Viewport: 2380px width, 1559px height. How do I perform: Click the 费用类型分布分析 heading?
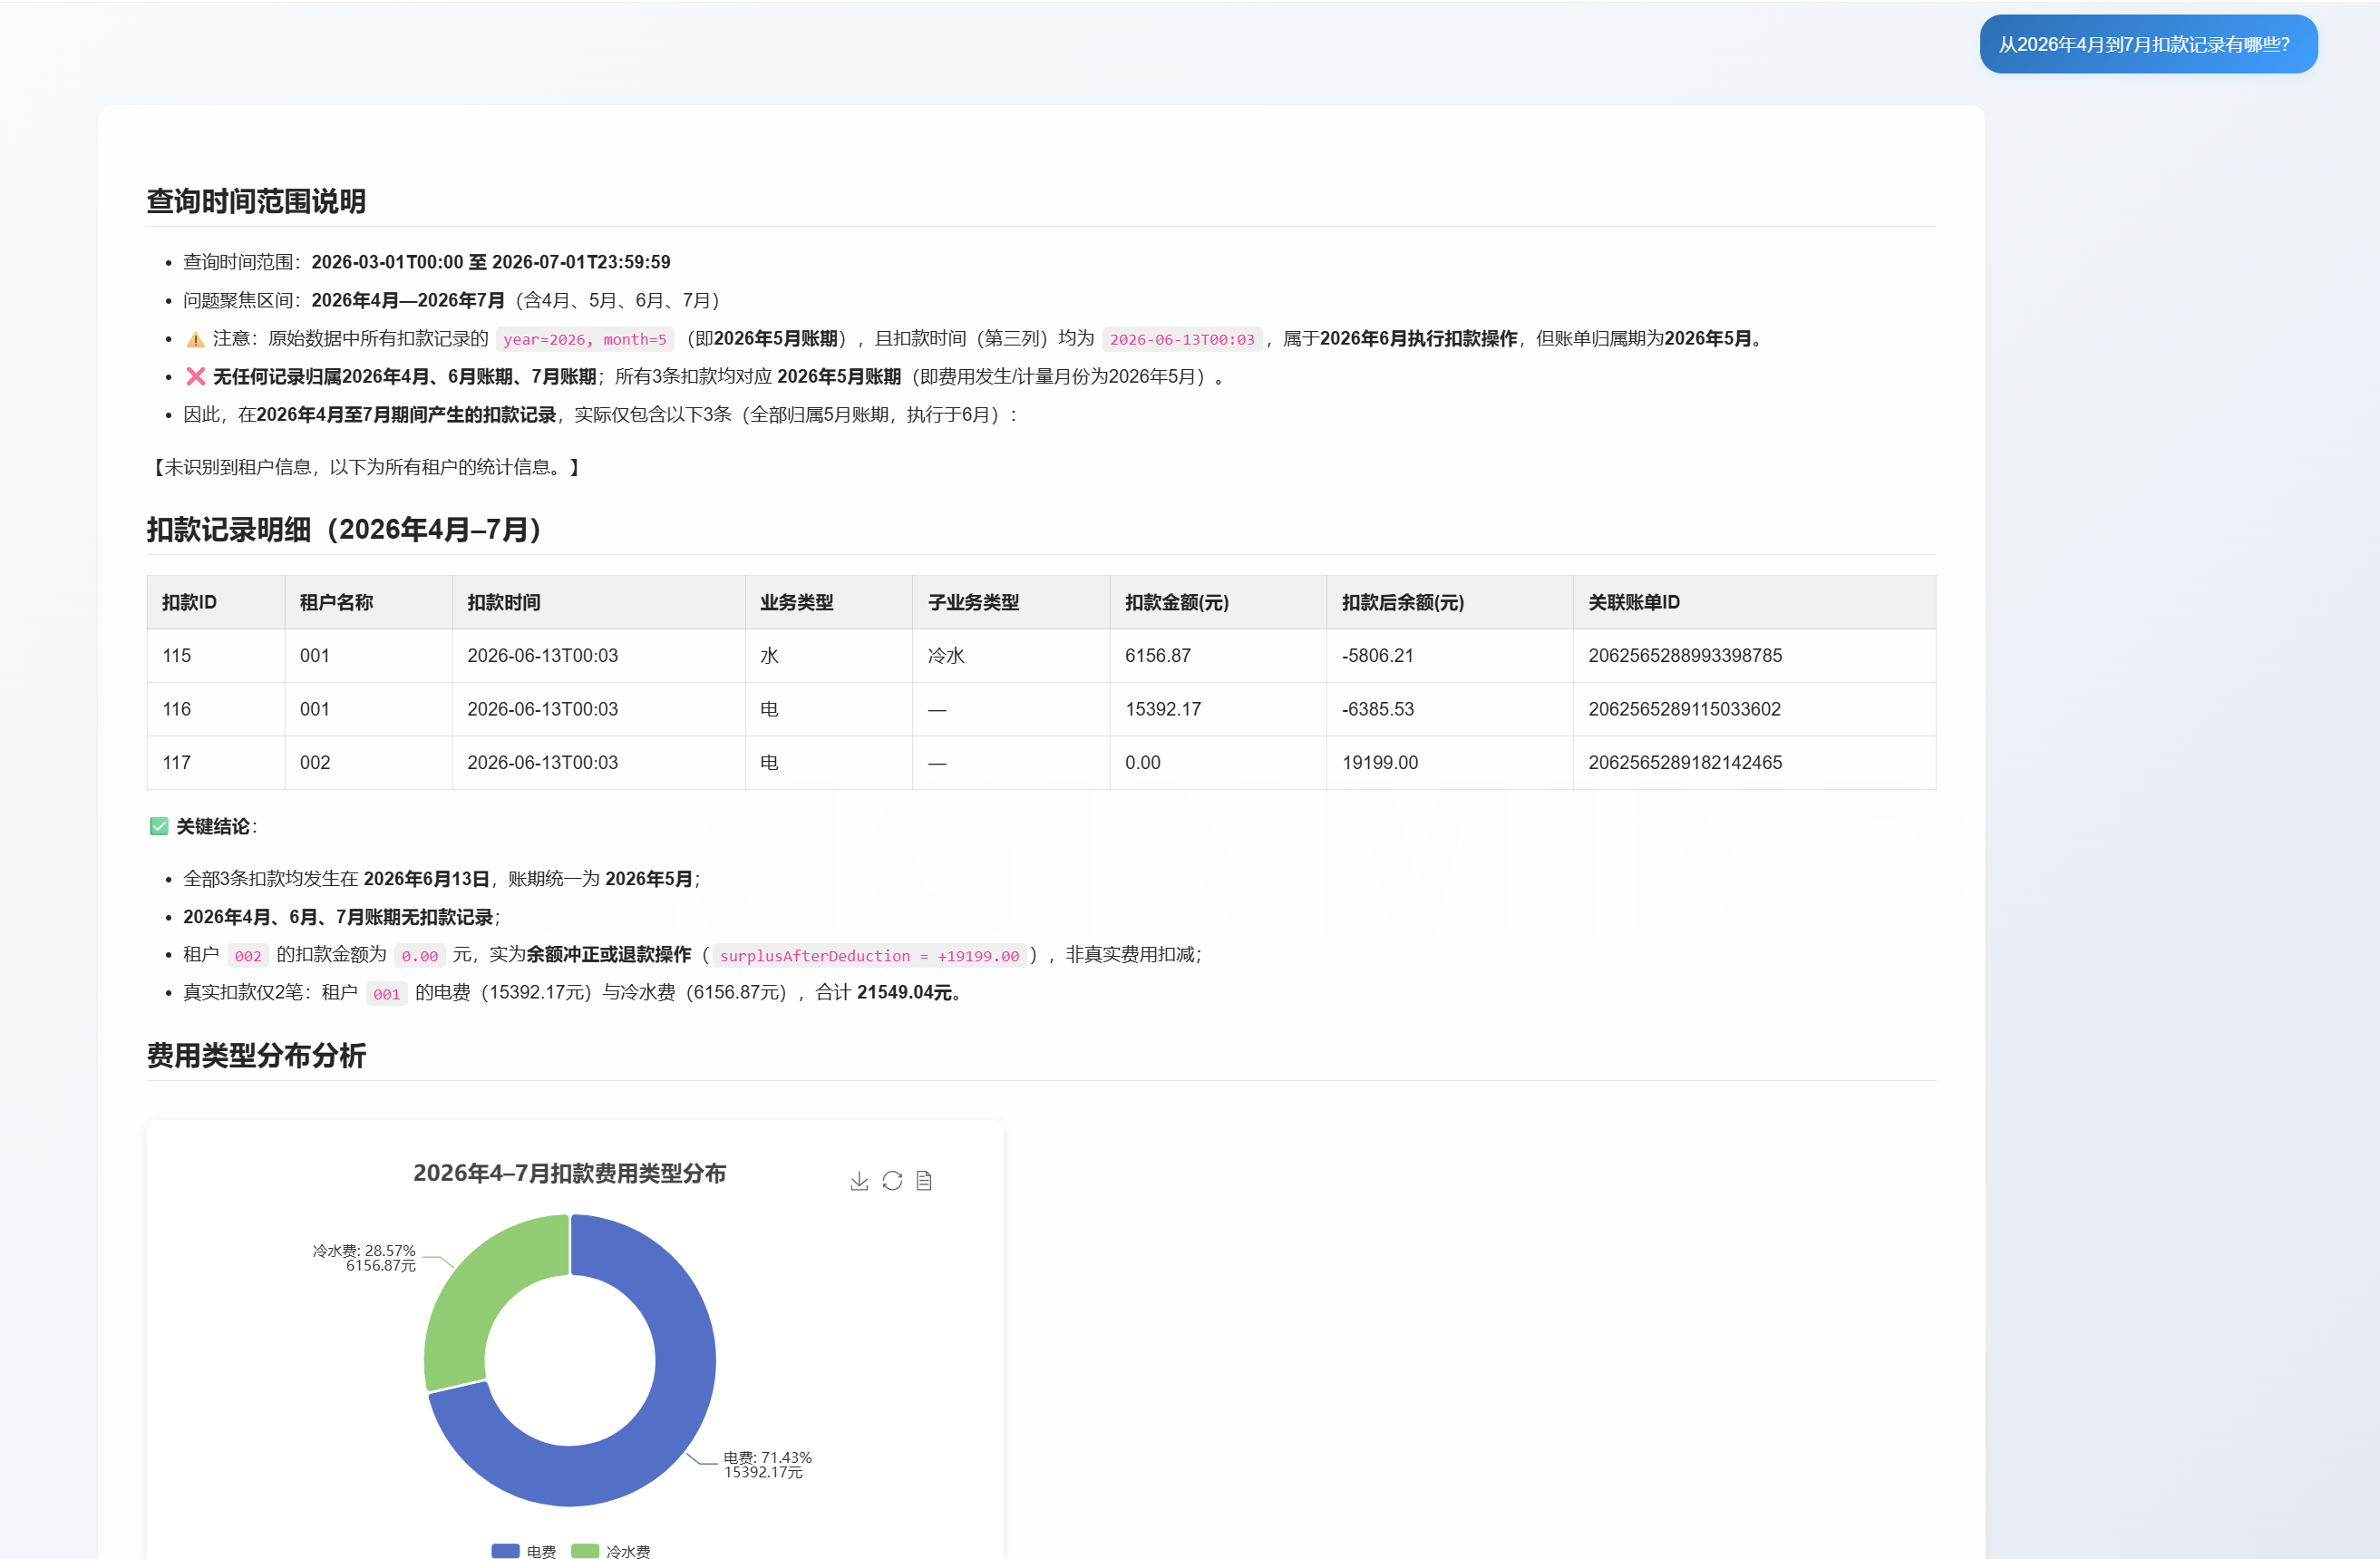pyautogui.click(x=256, y=1055)
